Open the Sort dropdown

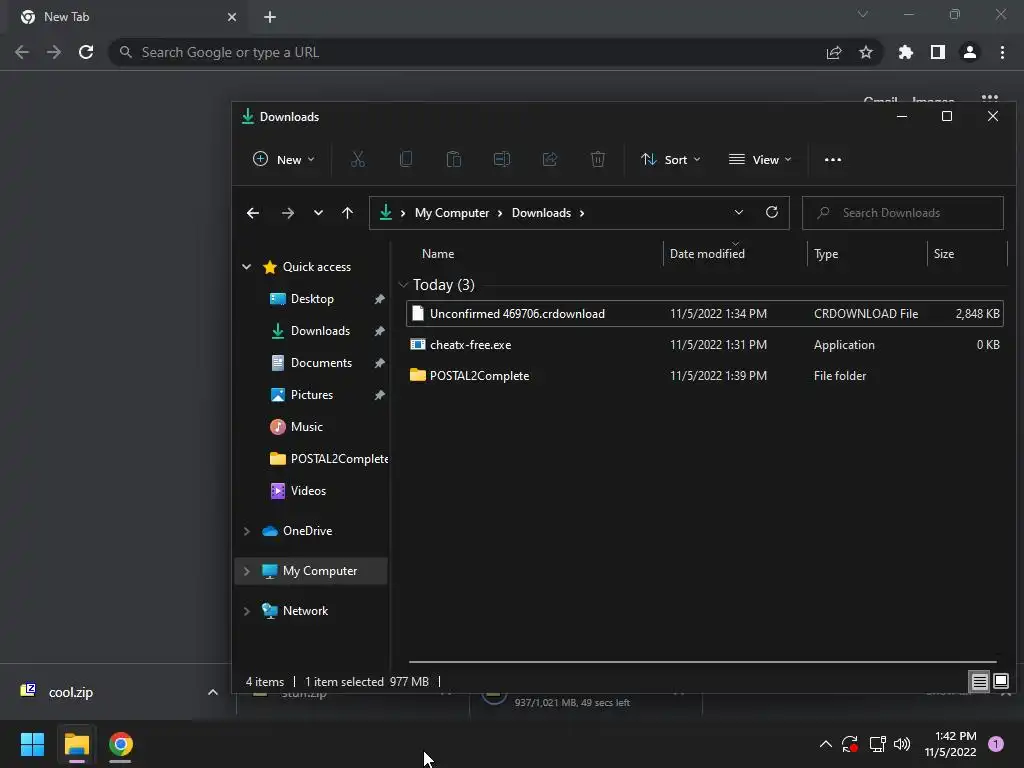[x=671, y=159]
